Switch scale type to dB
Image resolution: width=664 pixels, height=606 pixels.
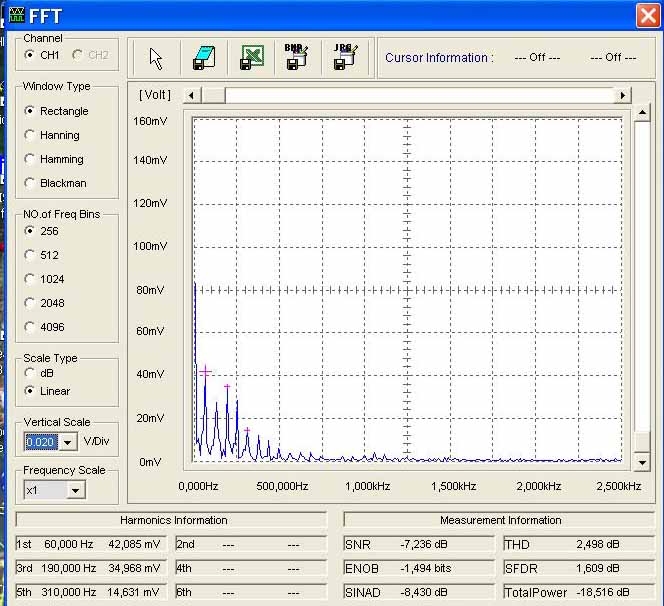[31, 373]
